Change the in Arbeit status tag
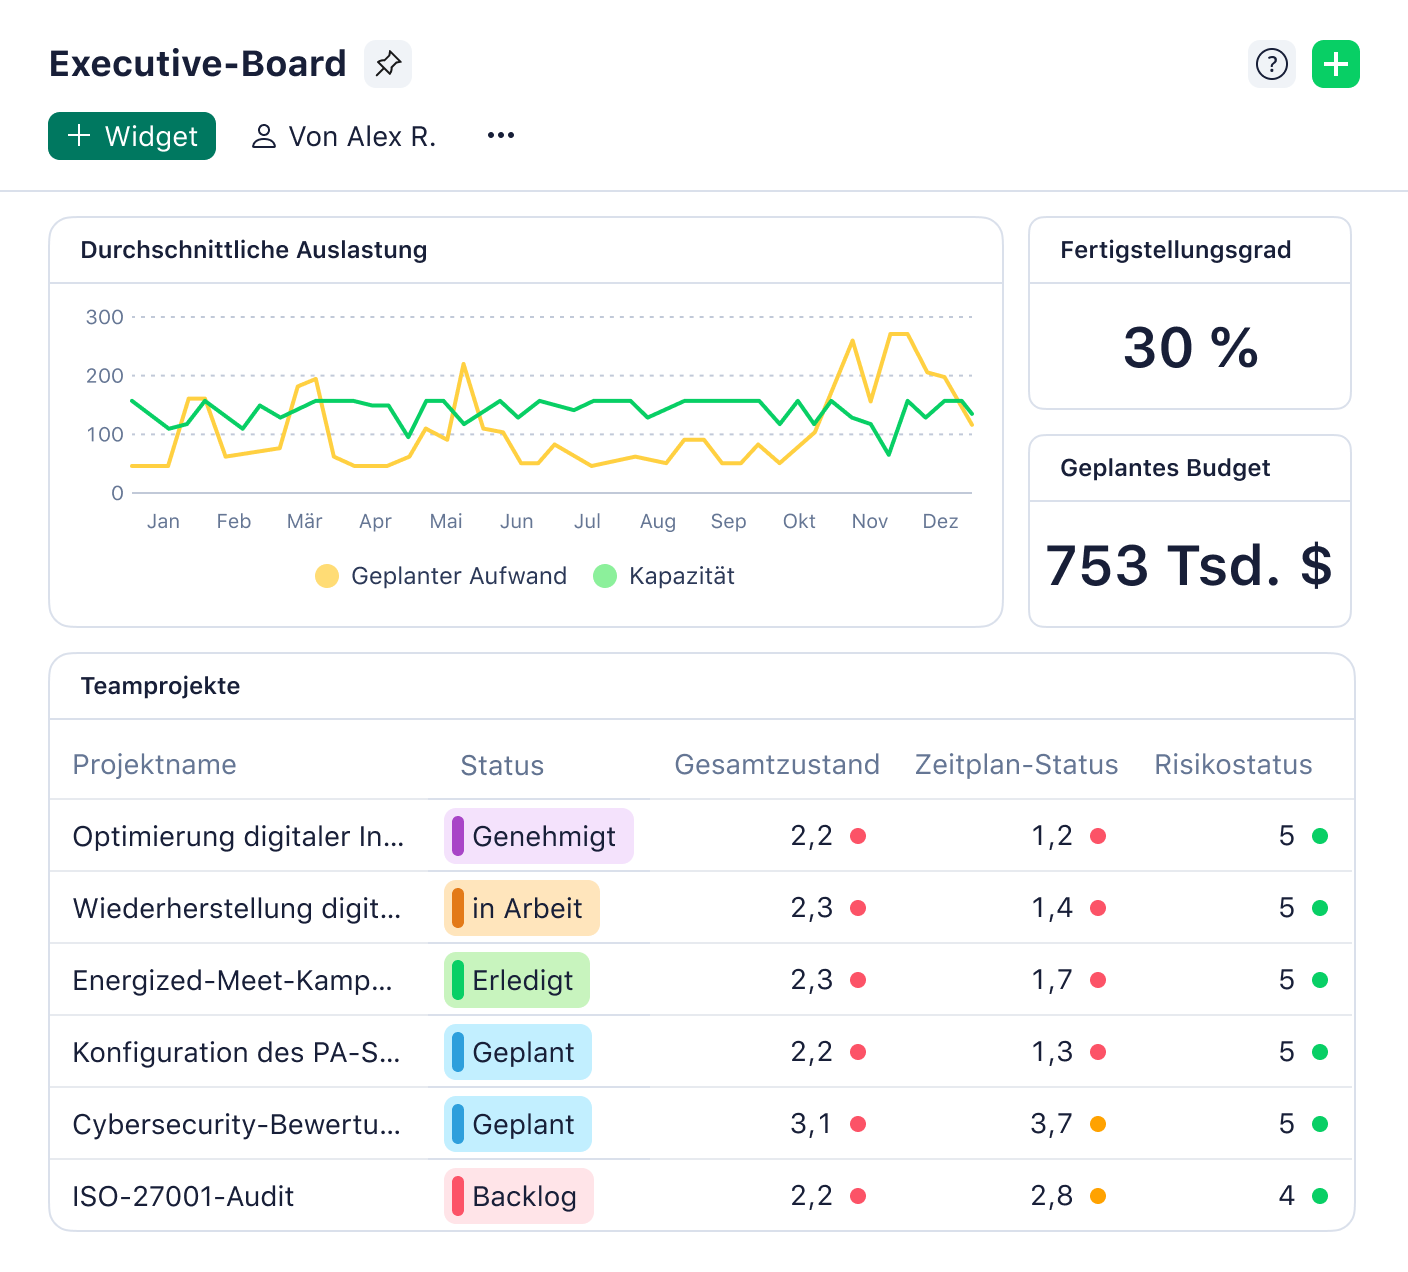The width and height of the screenshot is (1408, 1272). point(522,908)
